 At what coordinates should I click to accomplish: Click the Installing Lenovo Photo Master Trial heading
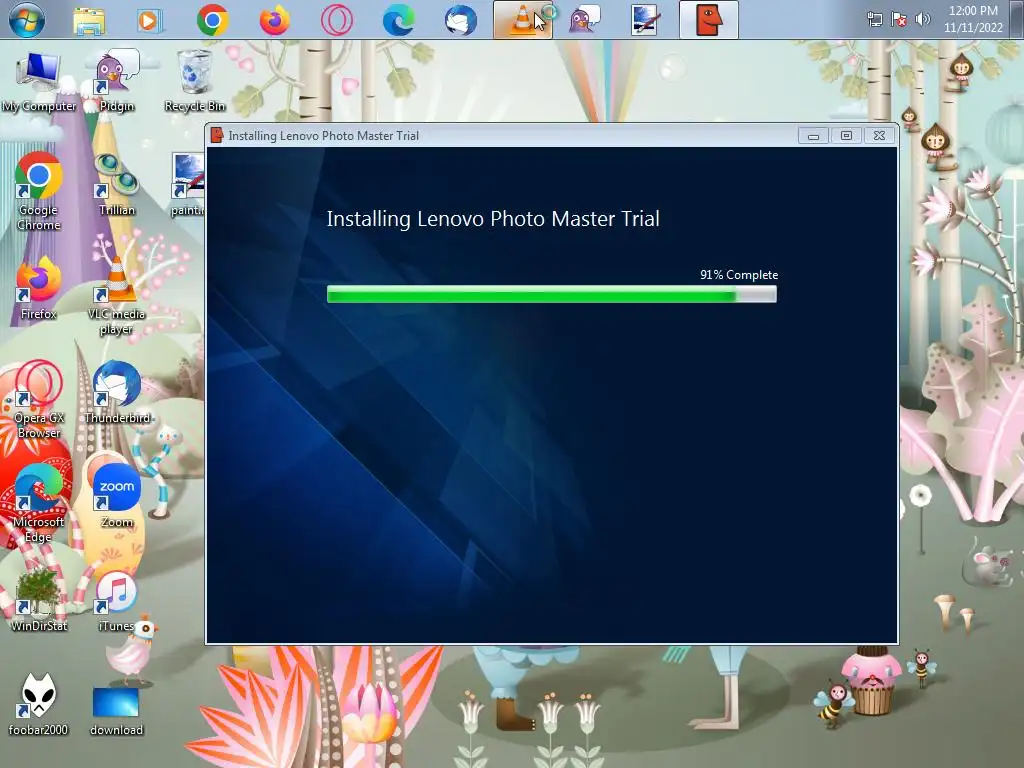tap(493, 218)
